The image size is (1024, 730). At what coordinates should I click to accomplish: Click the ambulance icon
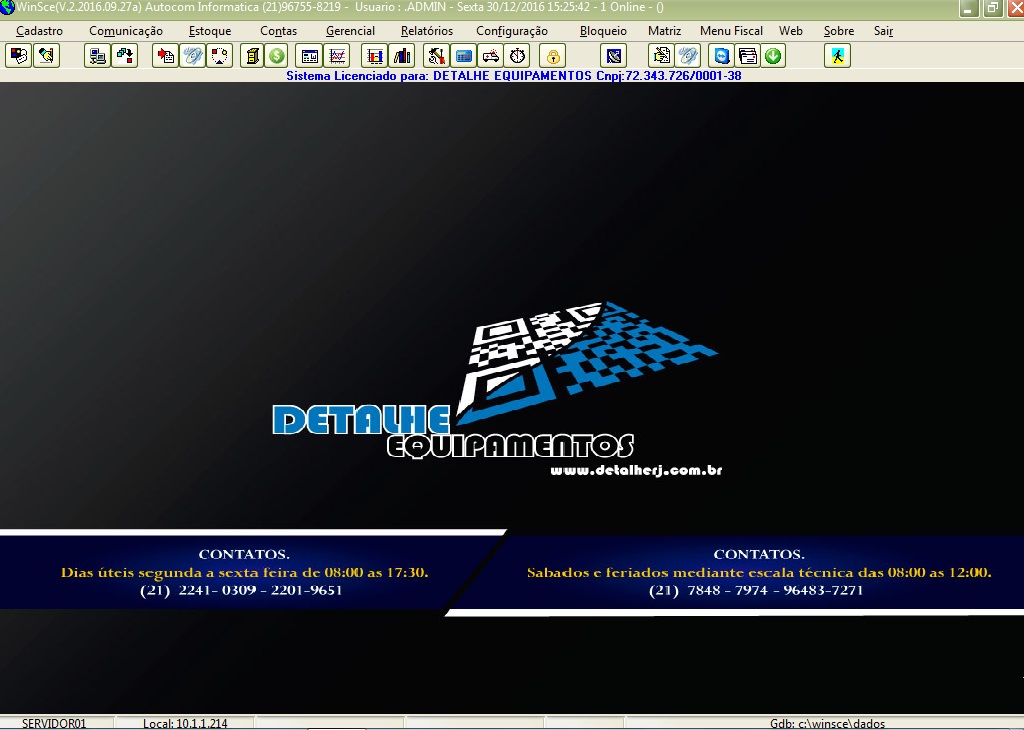(490, 56)
